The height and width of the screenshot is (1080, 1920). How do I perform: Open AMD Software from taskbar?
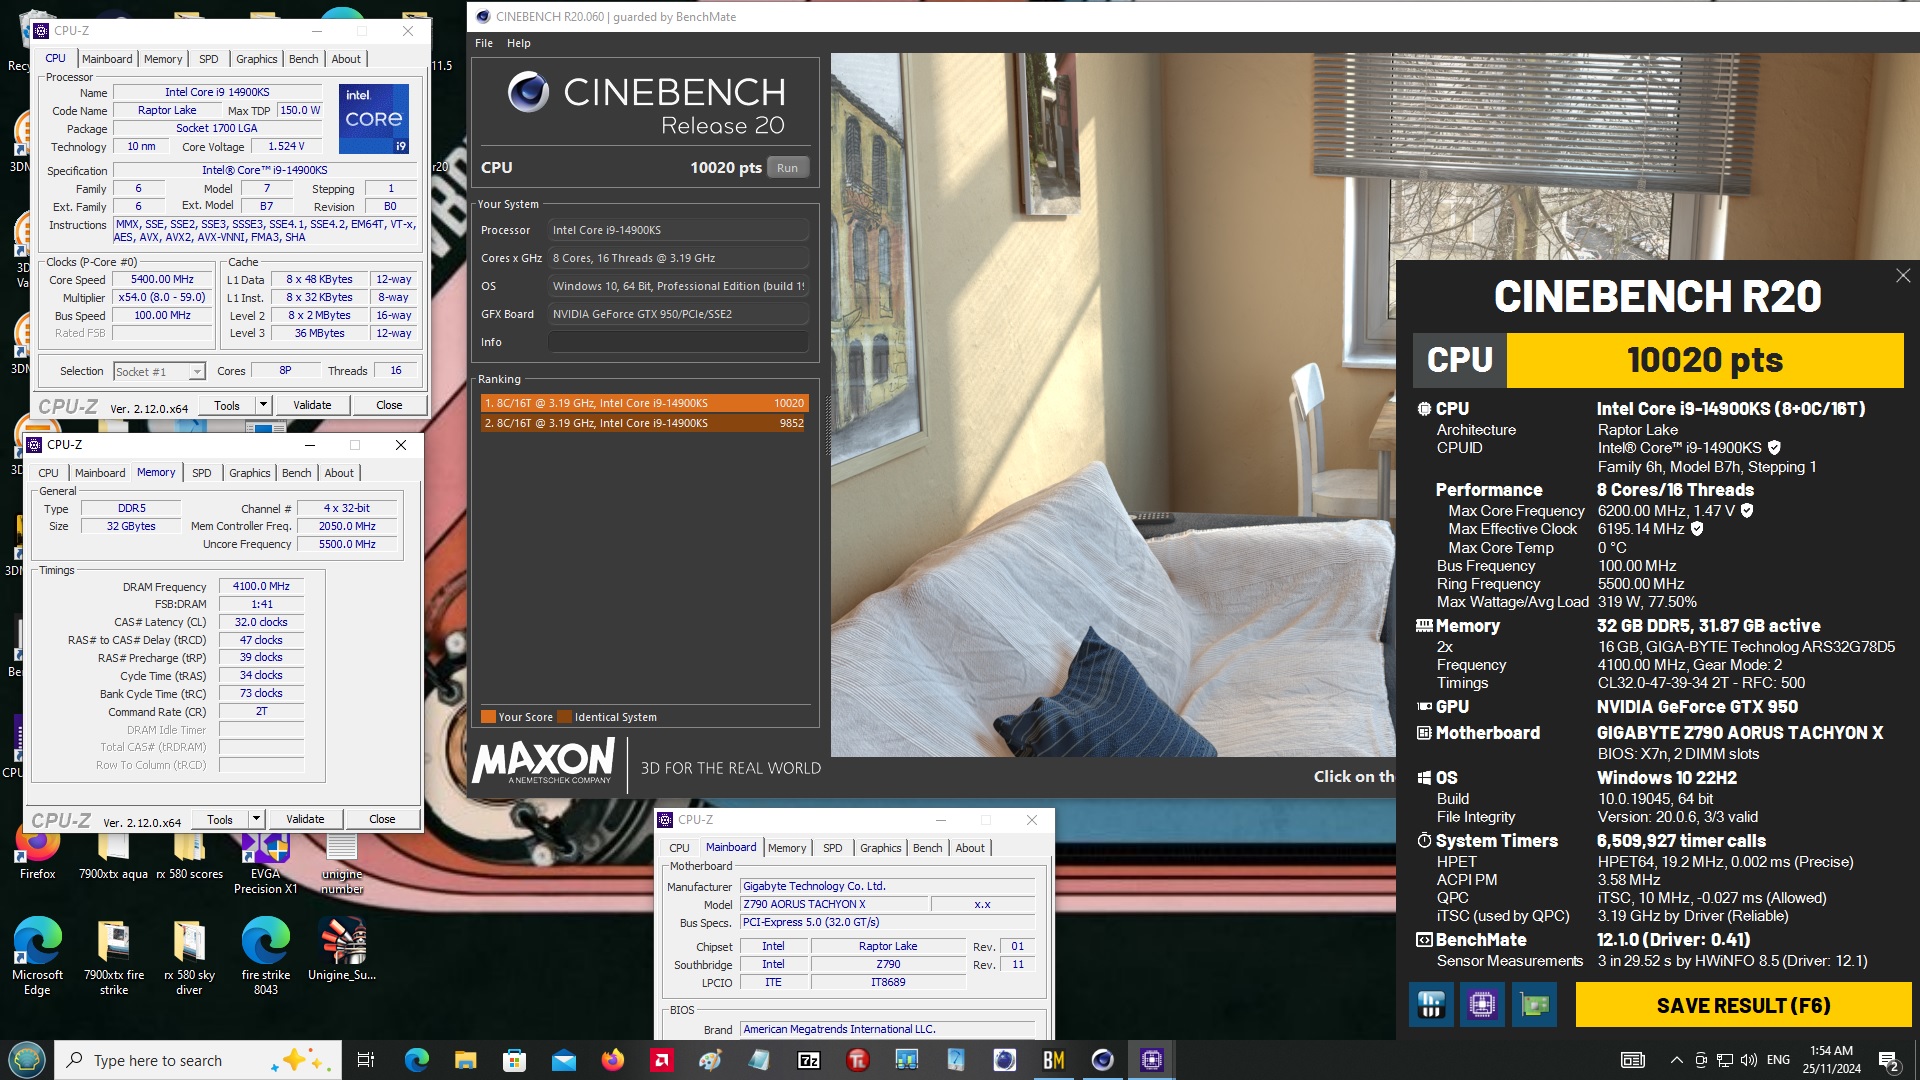tap(661, 1060)
